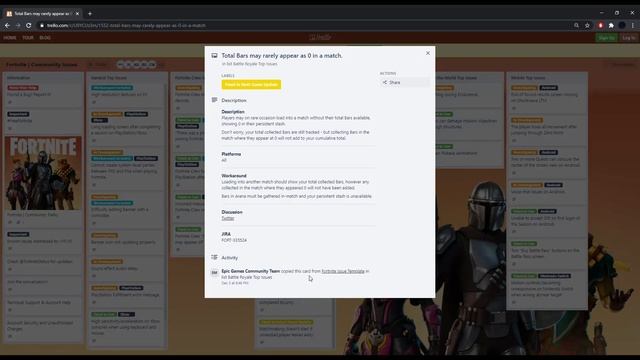Image resolution: width=640 pixels, height=360 pixels.
Task: Click the Share button under Actions
Action: 404,82
